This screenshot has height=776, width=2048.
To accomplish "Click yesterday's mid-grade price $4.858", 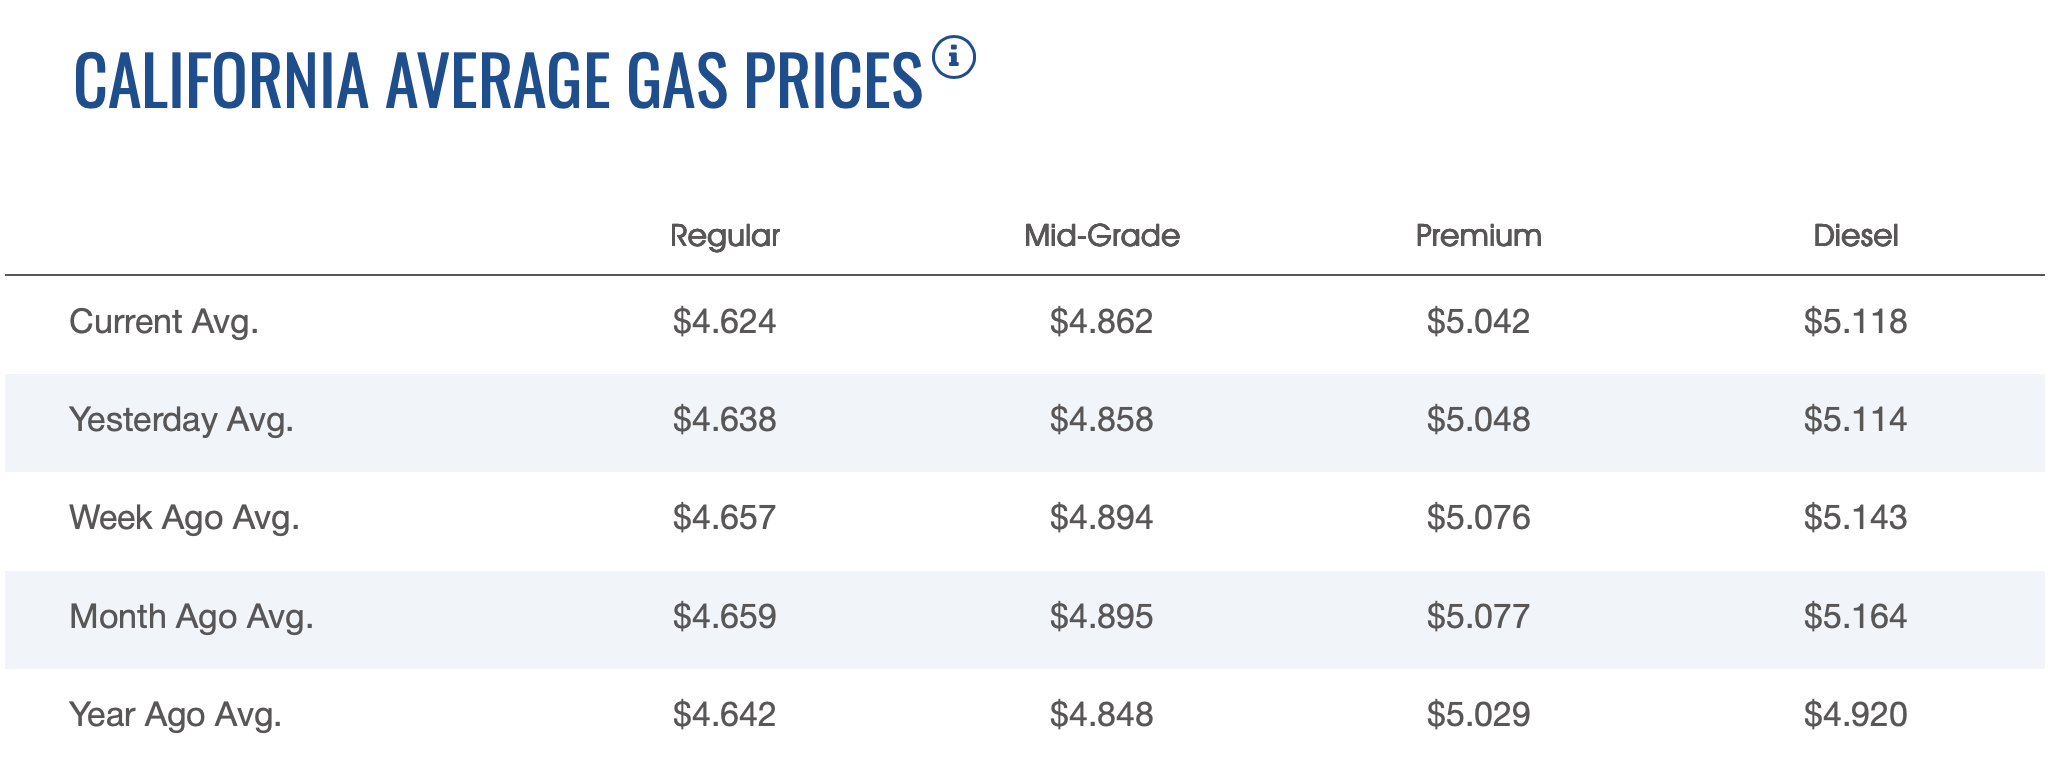I will (1101, 420).
